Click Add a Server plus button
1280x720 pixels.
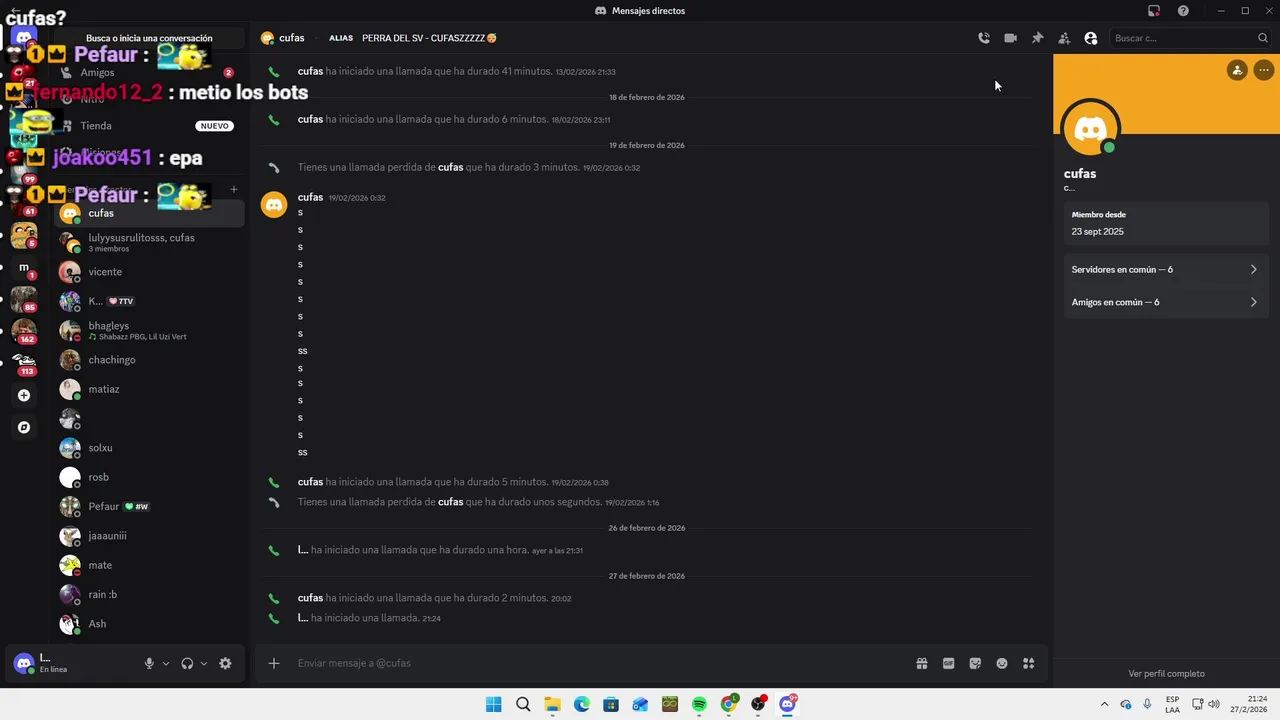[24, 395]
